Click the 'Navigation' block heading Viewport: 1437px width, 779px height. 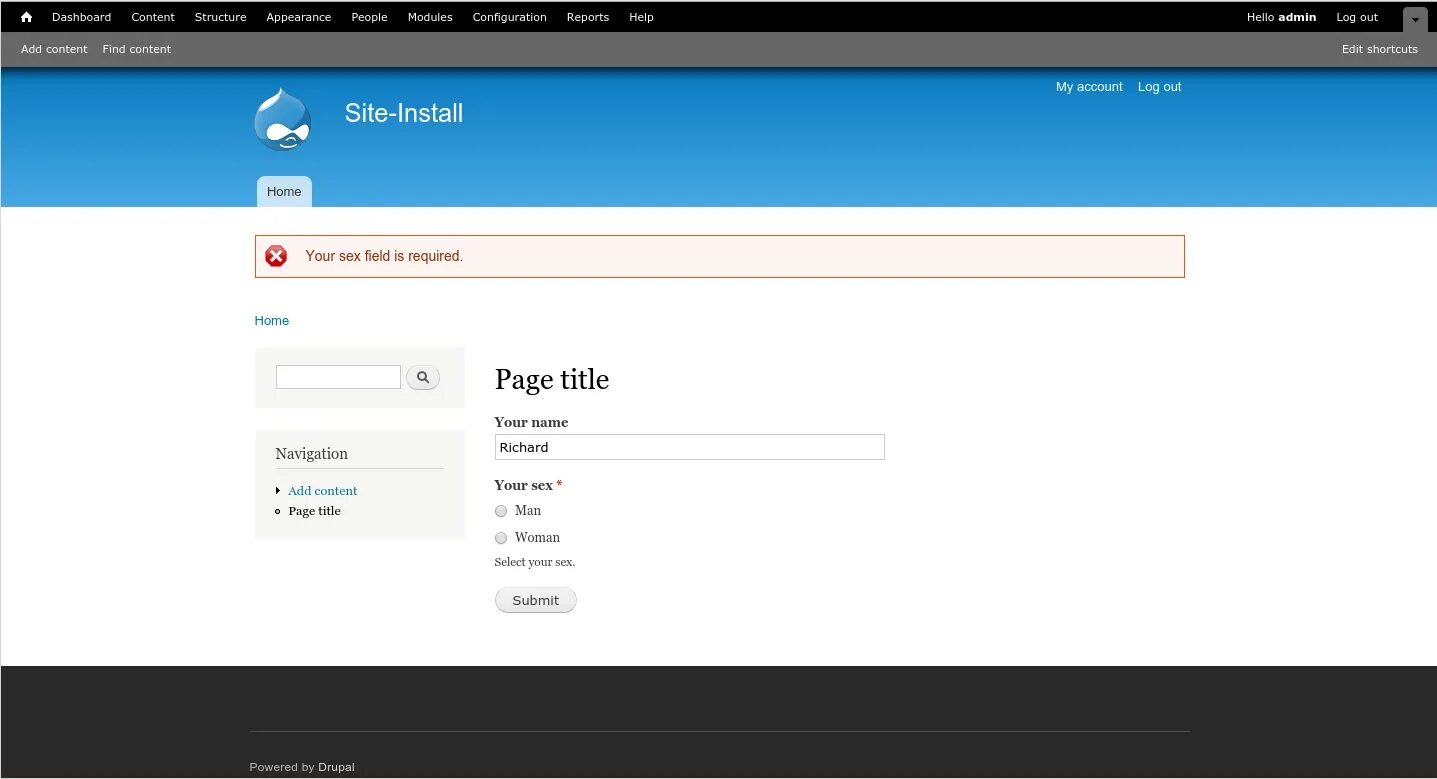(x=312, y=454)
